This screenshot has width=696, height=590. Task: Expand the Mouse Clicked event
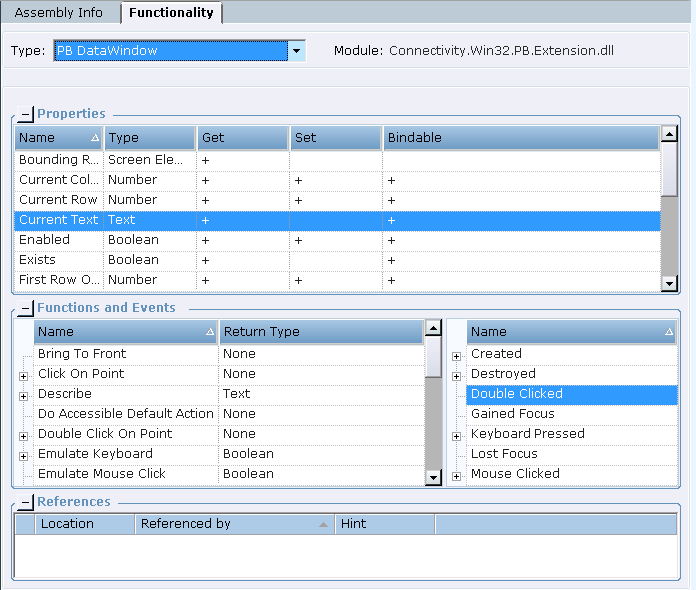point(456,476)
